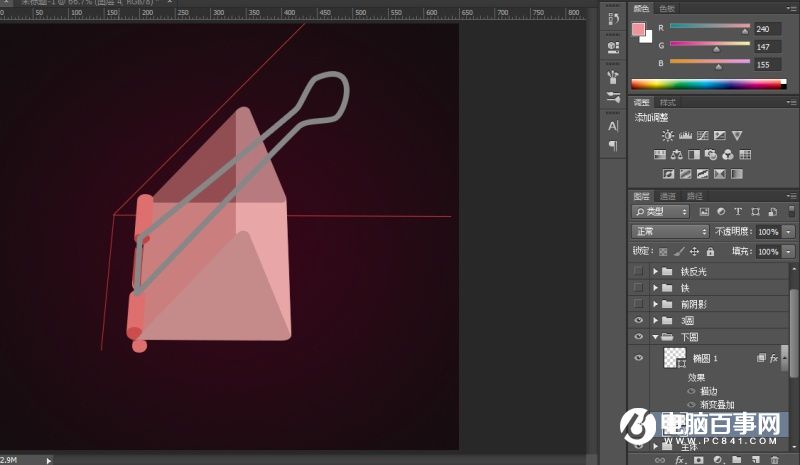Create a new fill or adjustment layer
The height and width of the screenshot is (465, 800).
[x=717, y=460]
